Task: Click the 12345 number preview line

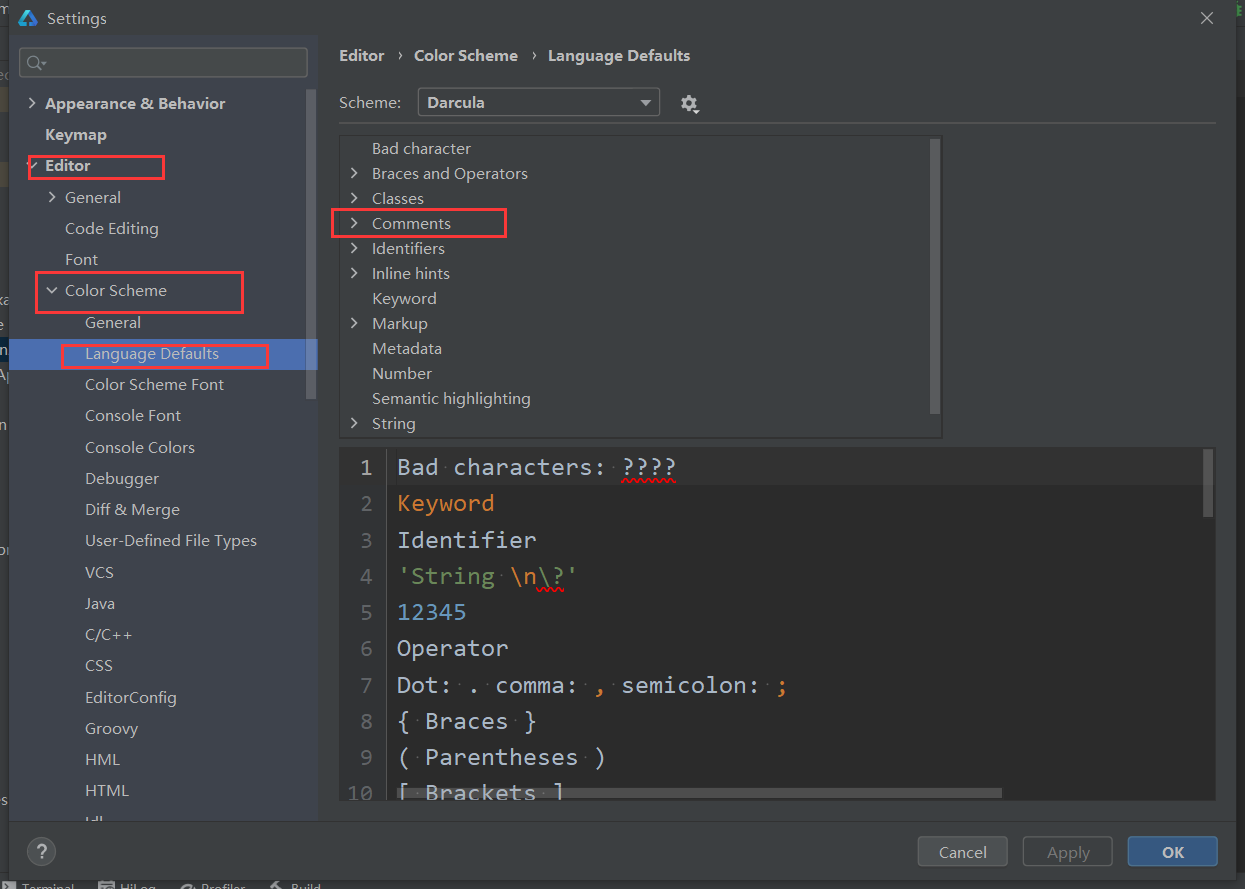Action: [432, 612]
